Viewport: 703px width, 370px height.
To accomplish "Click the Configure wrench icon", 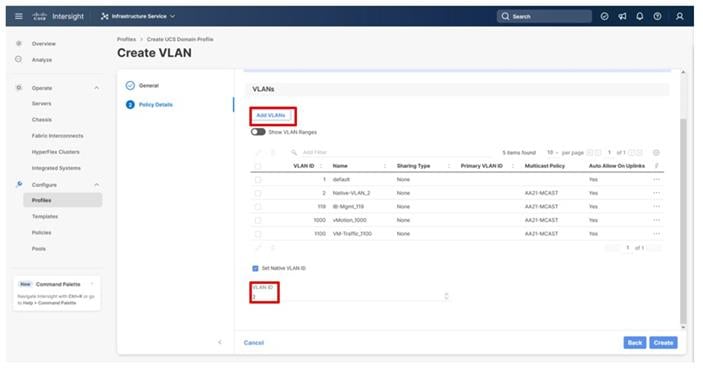I will [x=19, y=184].
